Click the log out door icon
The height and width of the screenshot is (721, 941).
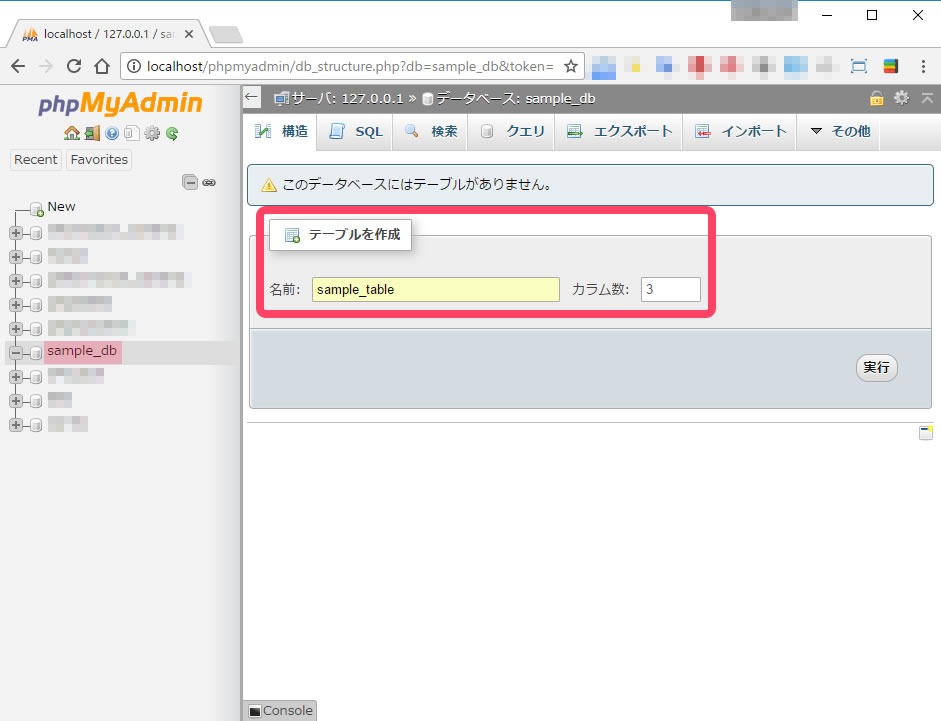click(92, 133)
